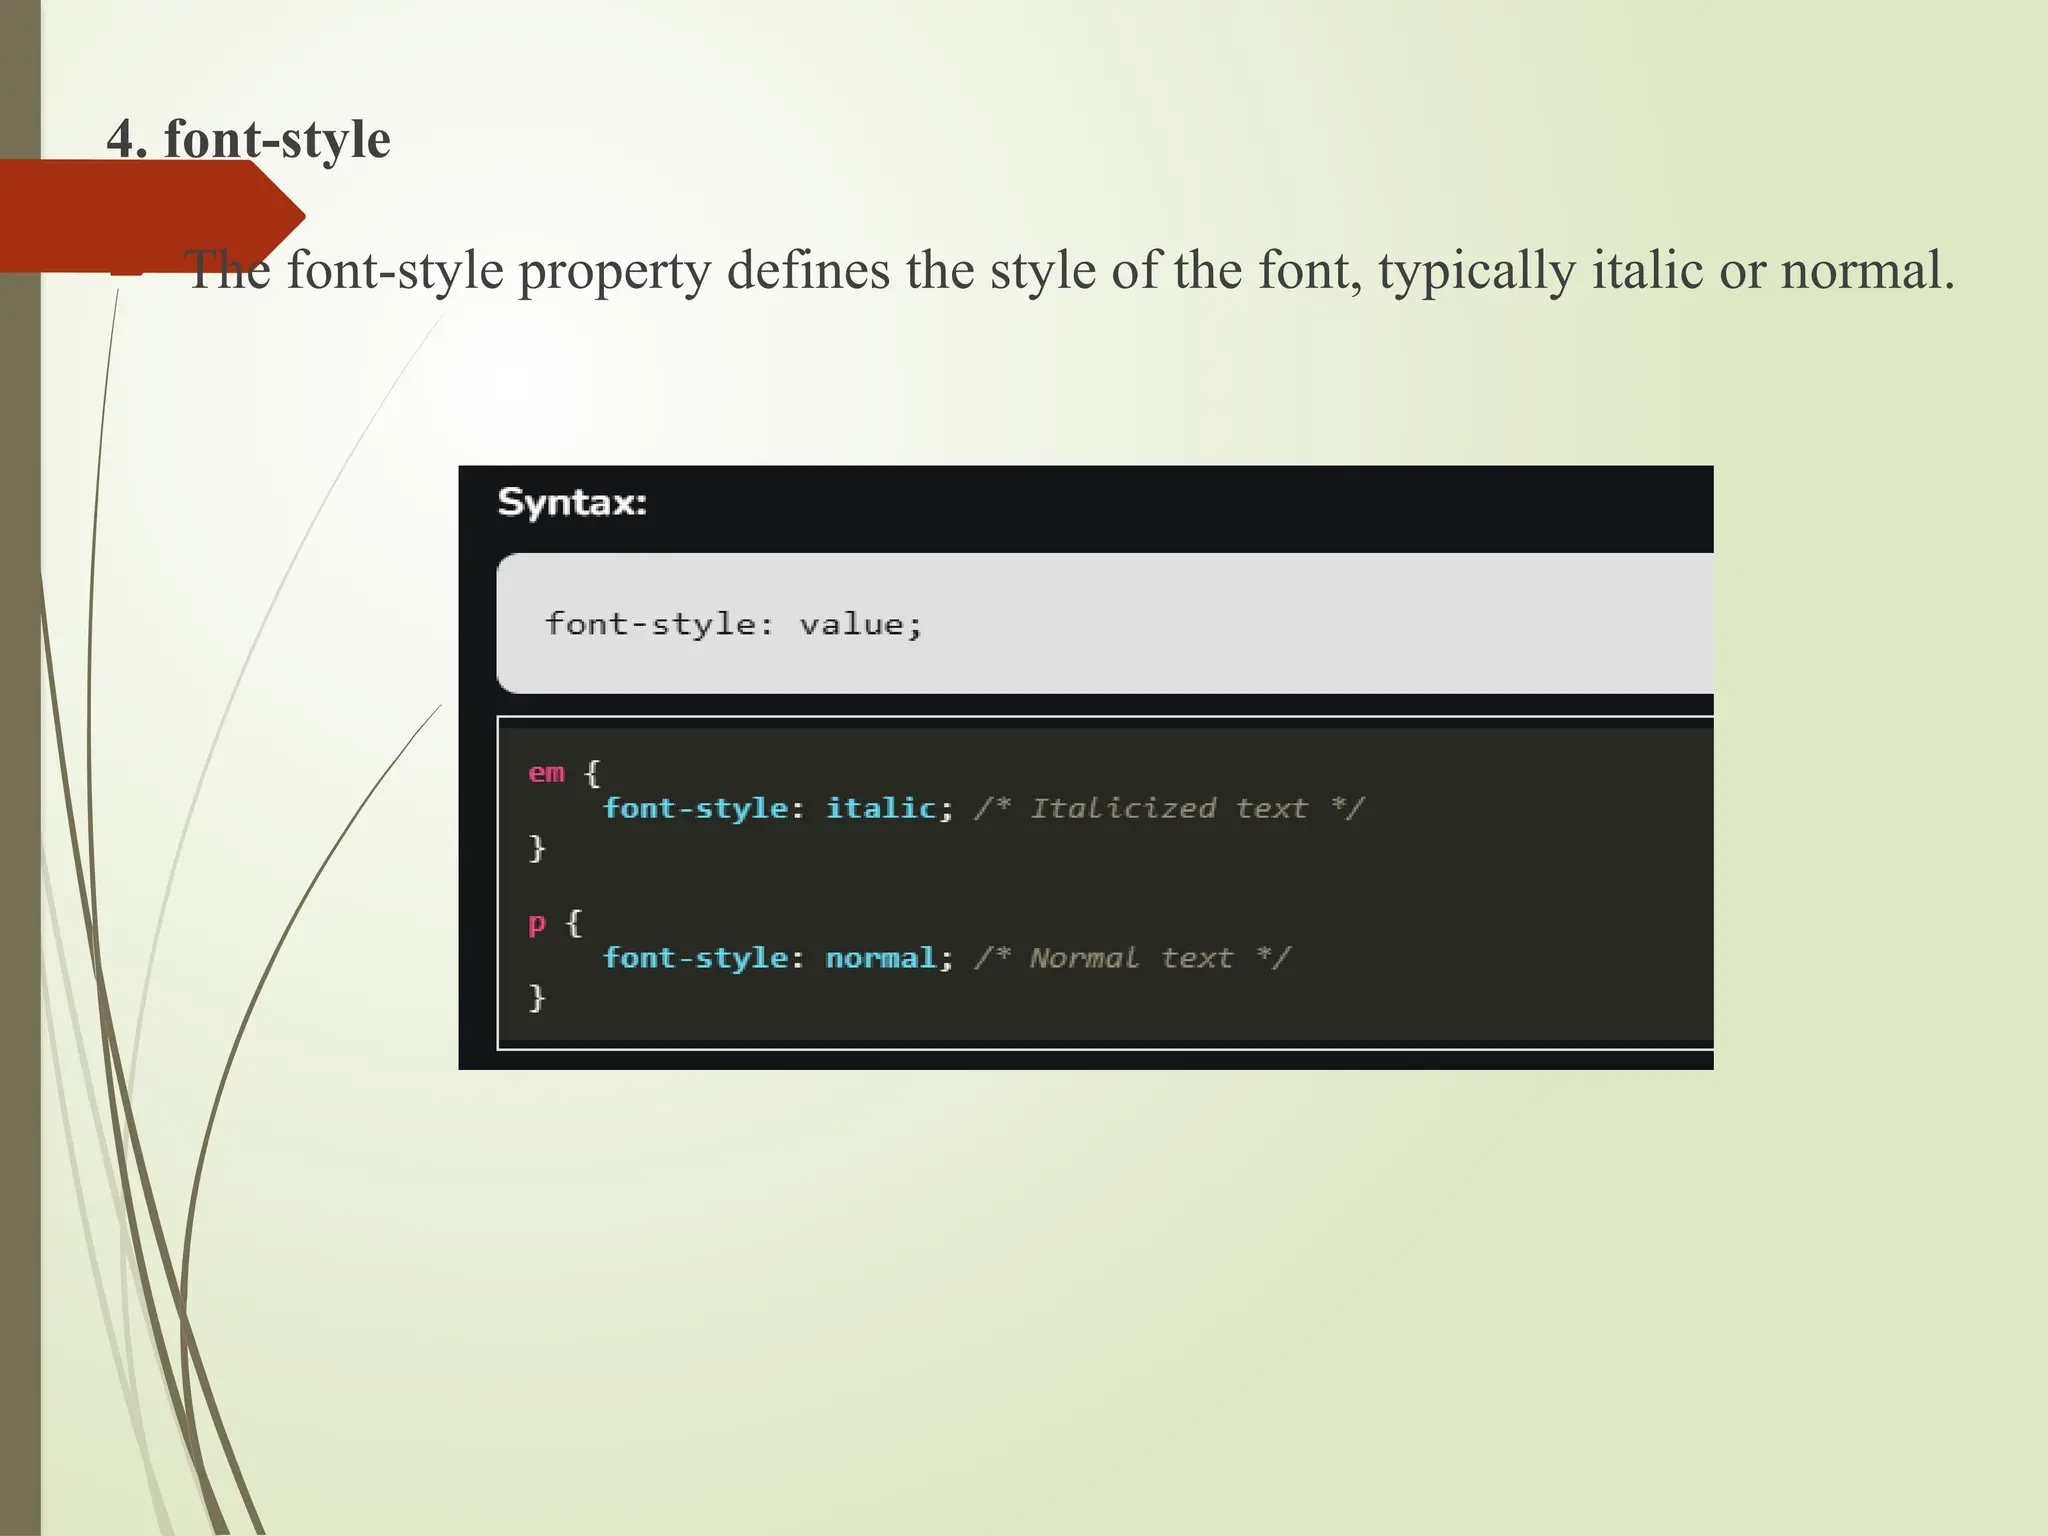Click the sentence describing the font-style property
The image size is (2048, 1536).
point(1069,270)
